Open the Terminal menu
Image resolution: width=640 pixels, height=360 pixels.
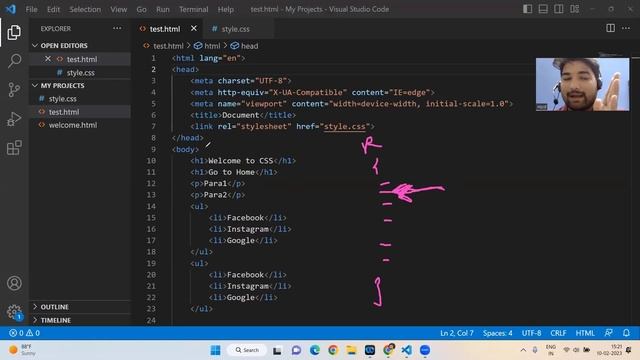tap(193, 9)
